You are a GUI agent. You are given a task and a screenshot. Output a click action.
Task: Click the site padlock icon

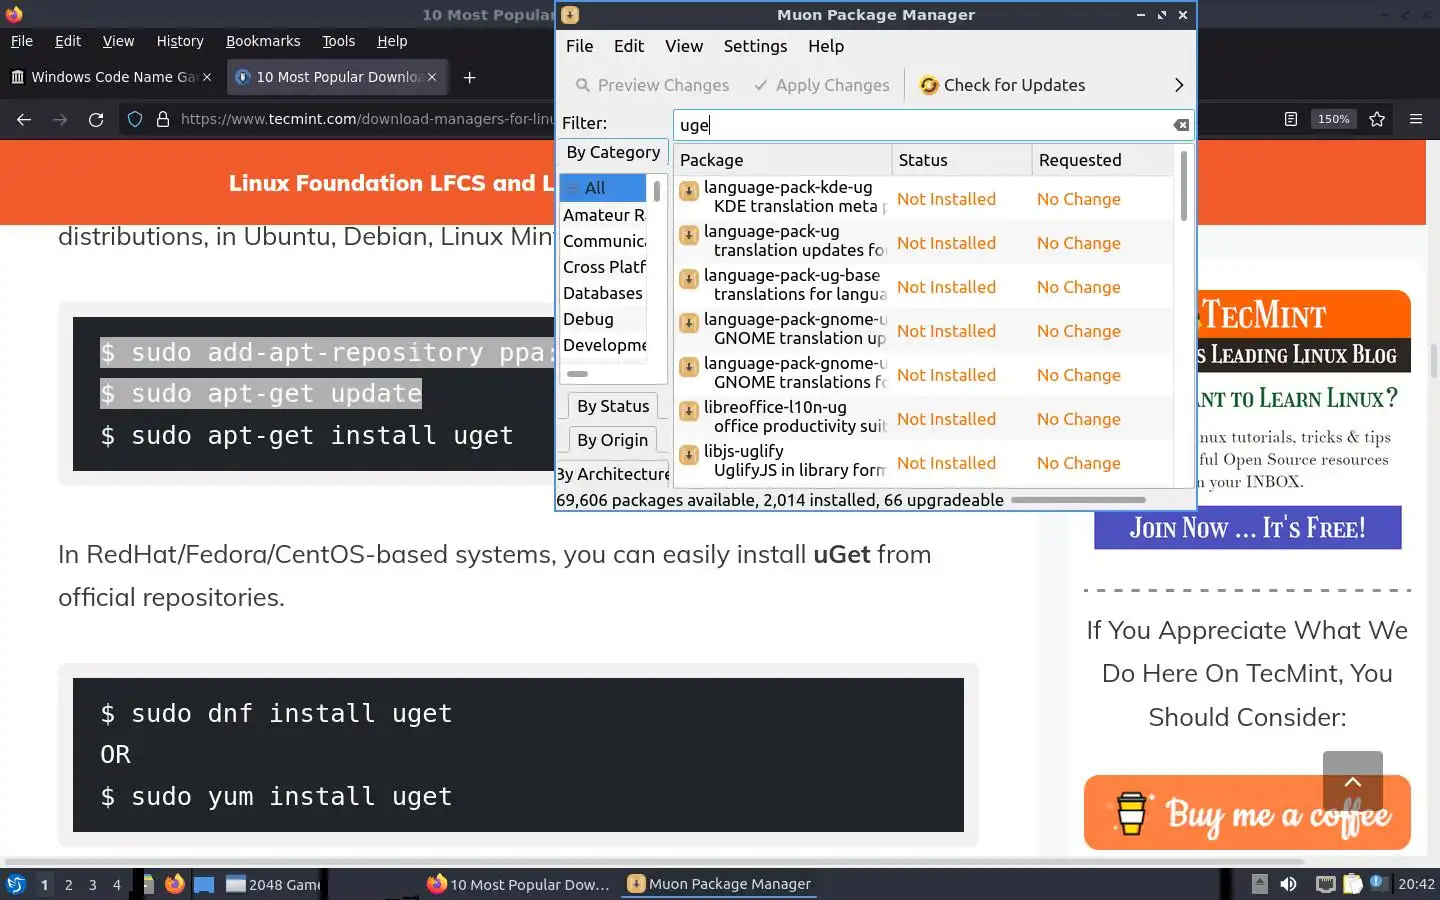click(x=163, y=119)
